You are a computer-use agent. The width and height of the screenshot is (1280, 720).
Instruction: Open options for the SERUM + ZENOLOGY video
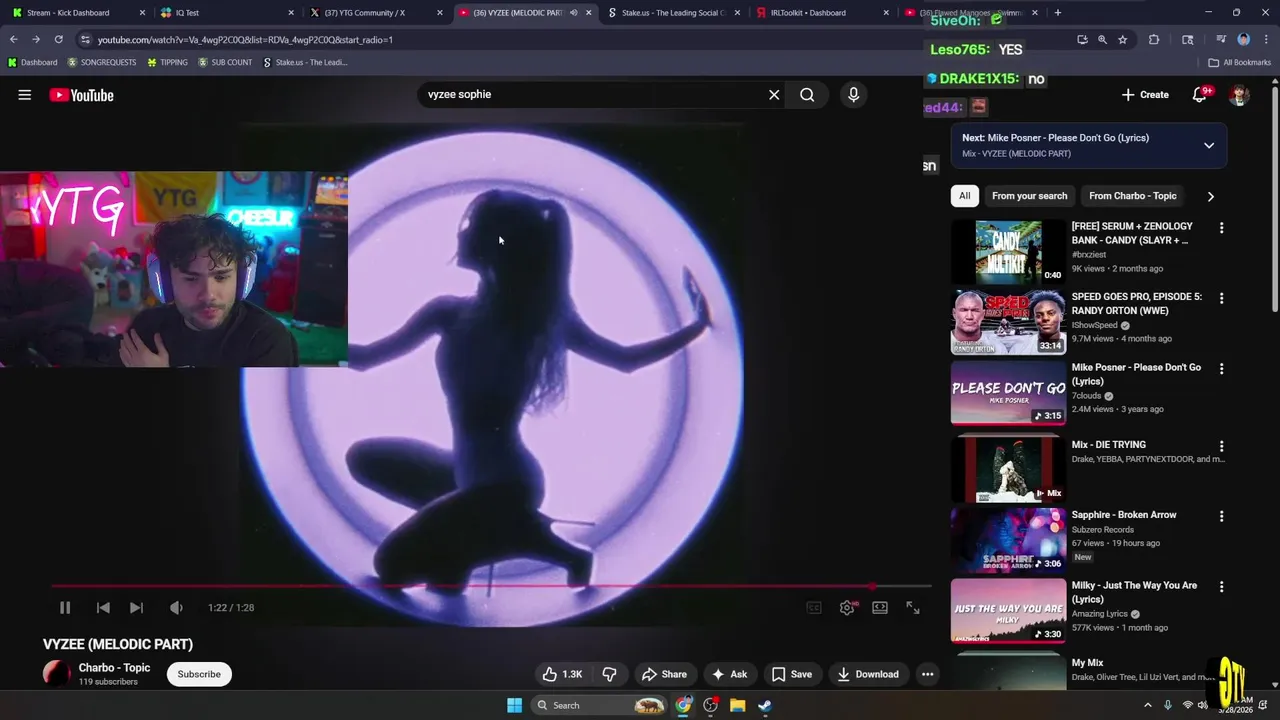pyautogui.click(x=1221, y=229)
